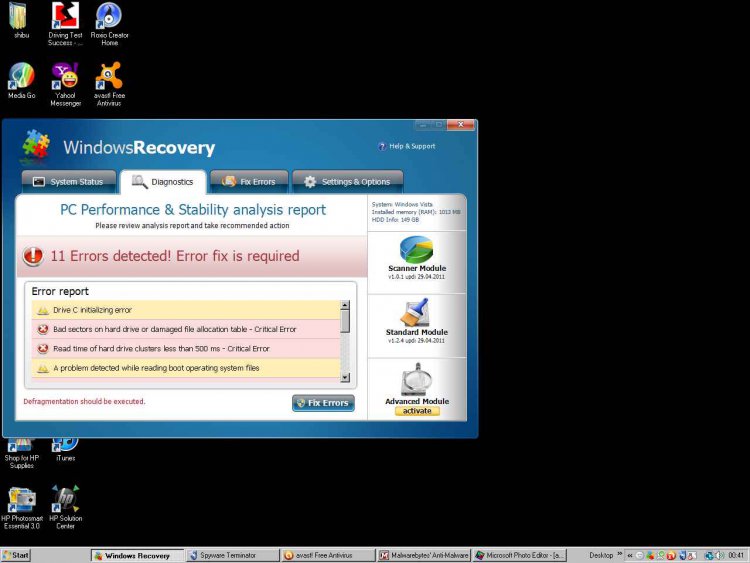Click the Standard Module brush icon

[415, 312]
